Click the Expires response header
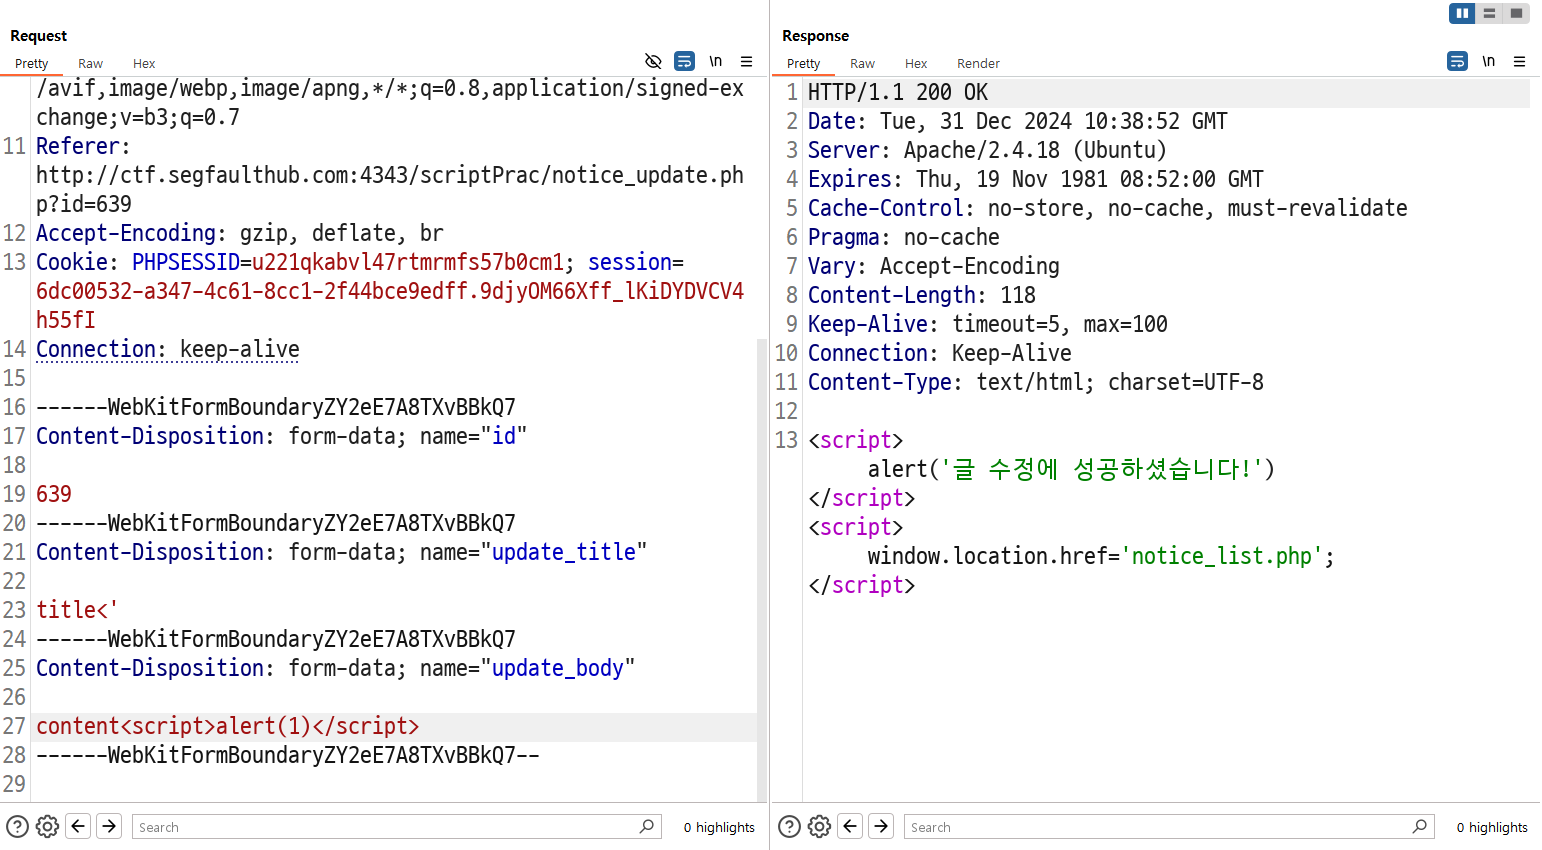The image size is (1542, 850). (1036, 179)
